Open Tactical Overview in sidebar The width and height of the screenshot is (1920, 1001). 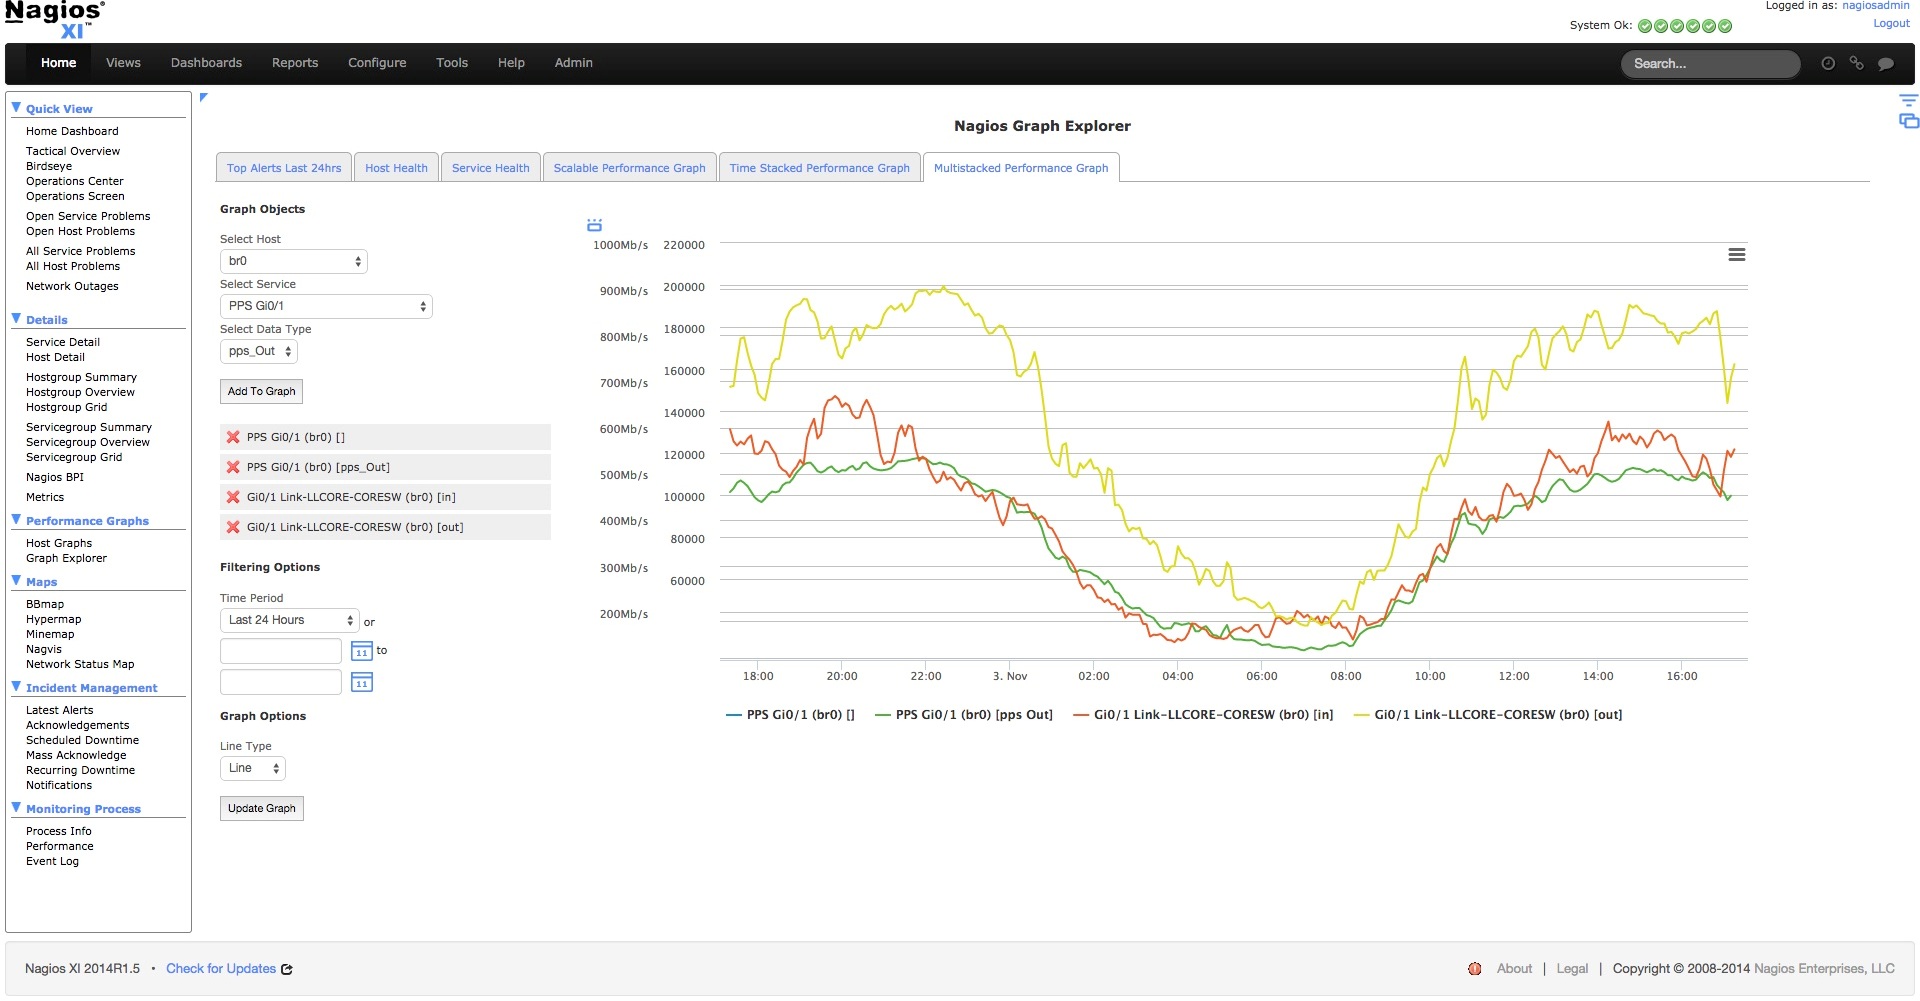pos(73,151)
